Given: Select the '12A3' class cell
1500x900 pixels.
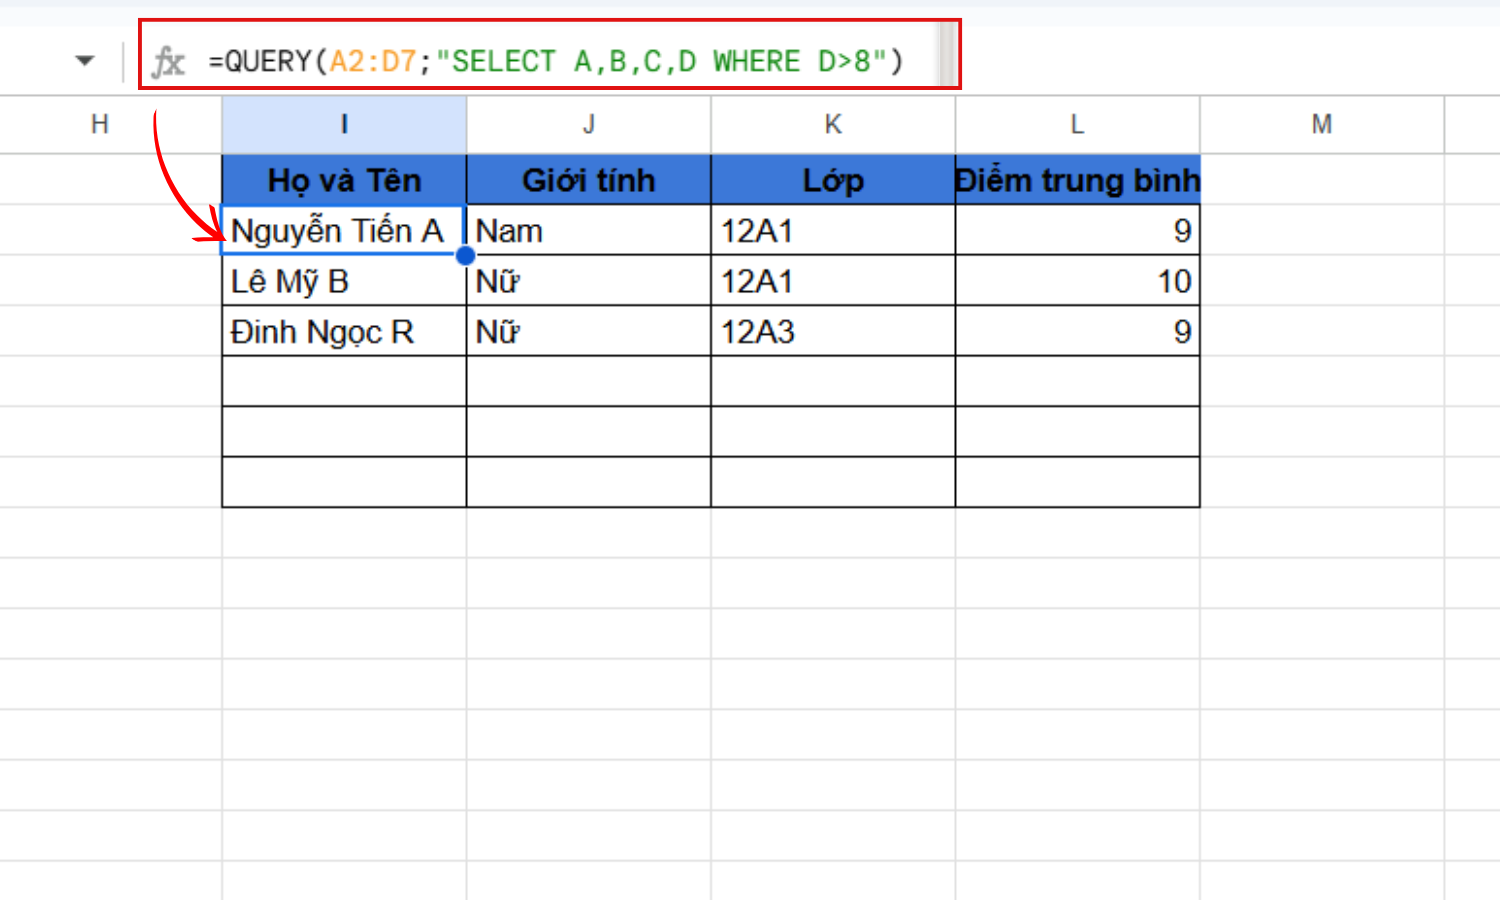Looking at the screenshot, I should click(833, 331).
